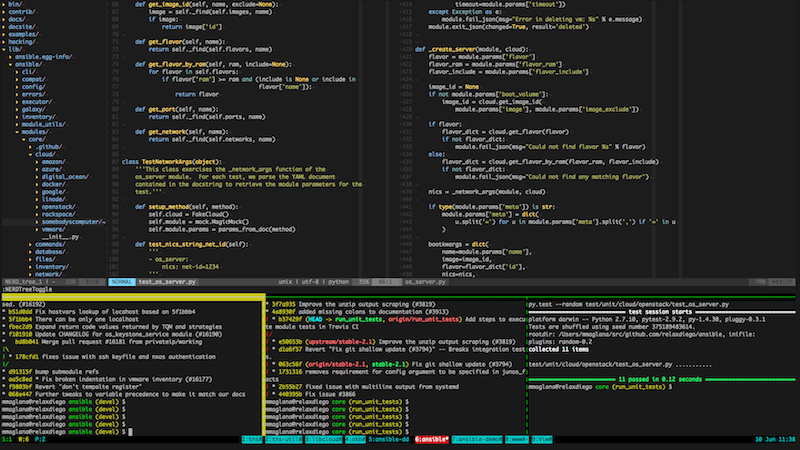Click the NORMAL mode indicator in Vim statusline
The width and height of the screenshot is (800, 450).
(121, 282)
